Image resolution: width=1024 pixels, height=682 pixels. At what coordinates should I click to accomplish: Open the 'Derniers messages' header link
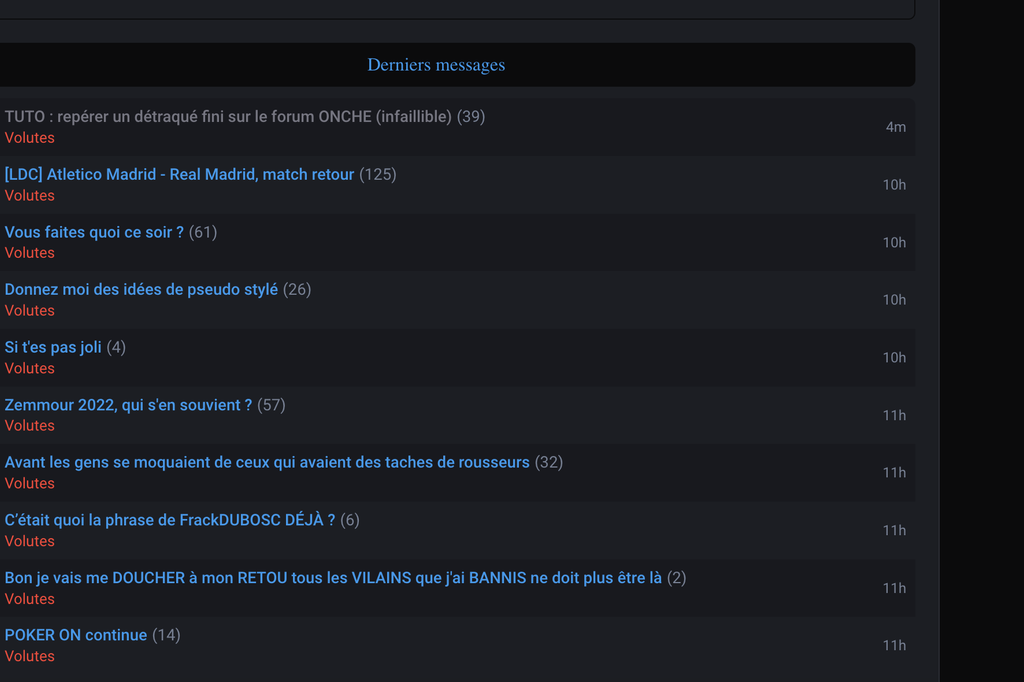(436, 65)
